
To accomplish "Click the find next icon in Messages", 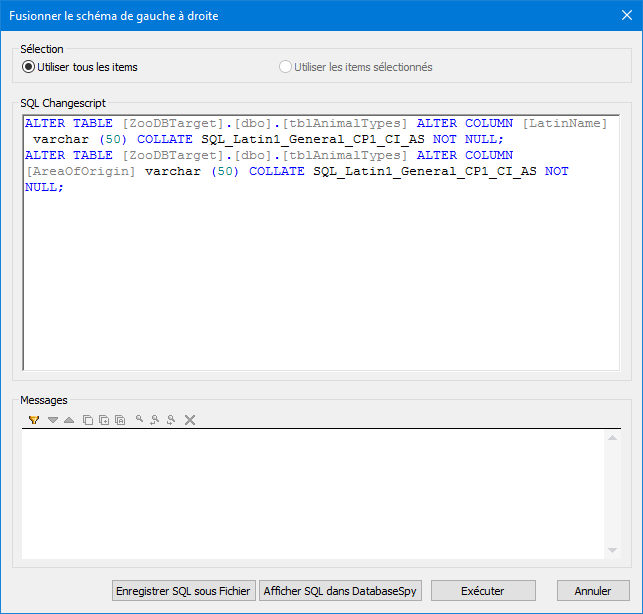I will [x=171, y=420].
